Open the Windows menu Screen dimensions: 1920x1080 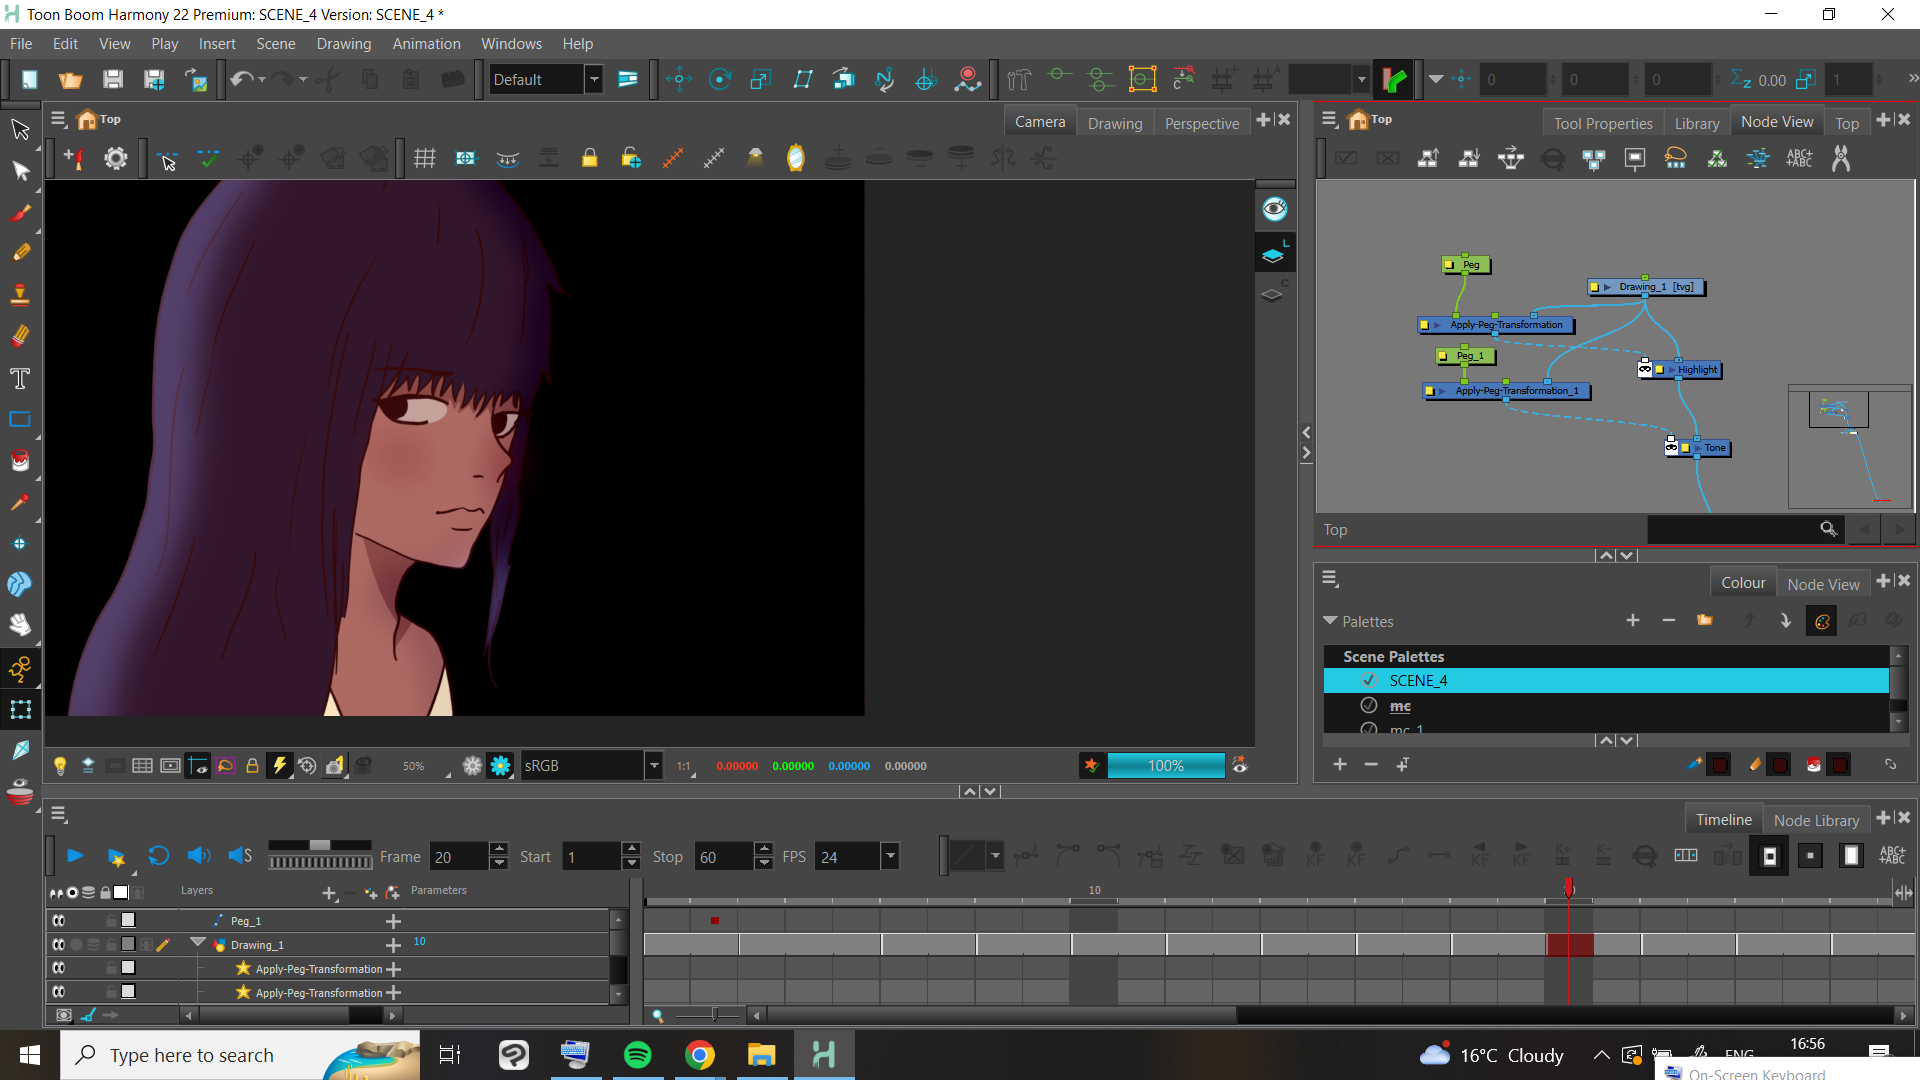[511, 44]
